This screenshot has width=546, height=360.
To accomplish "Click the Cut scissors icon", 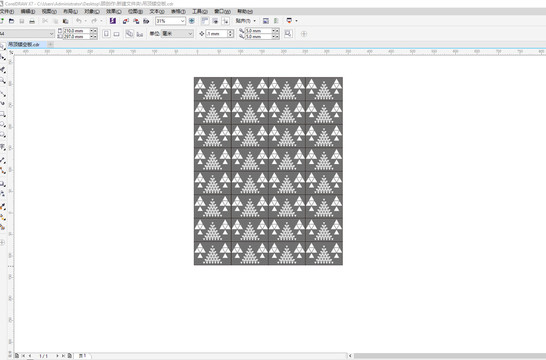I will point(45,21).
